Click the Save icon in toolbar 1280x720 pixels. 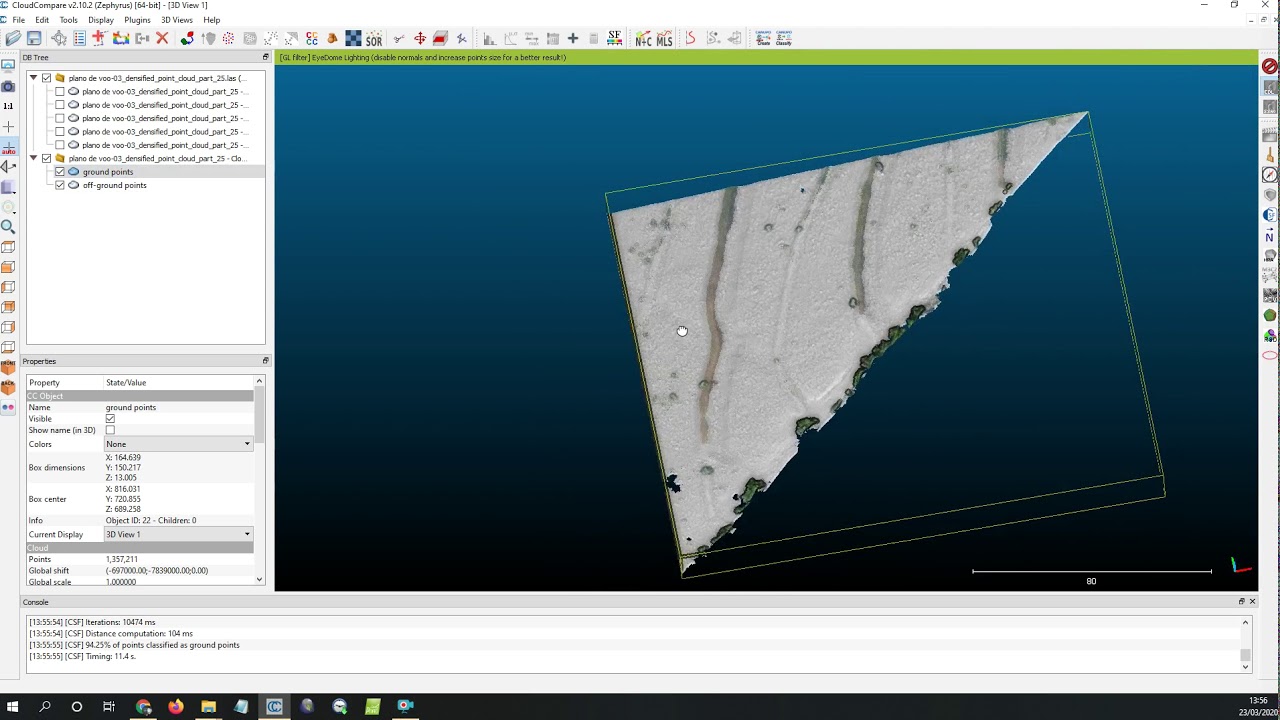coord(34,38)
